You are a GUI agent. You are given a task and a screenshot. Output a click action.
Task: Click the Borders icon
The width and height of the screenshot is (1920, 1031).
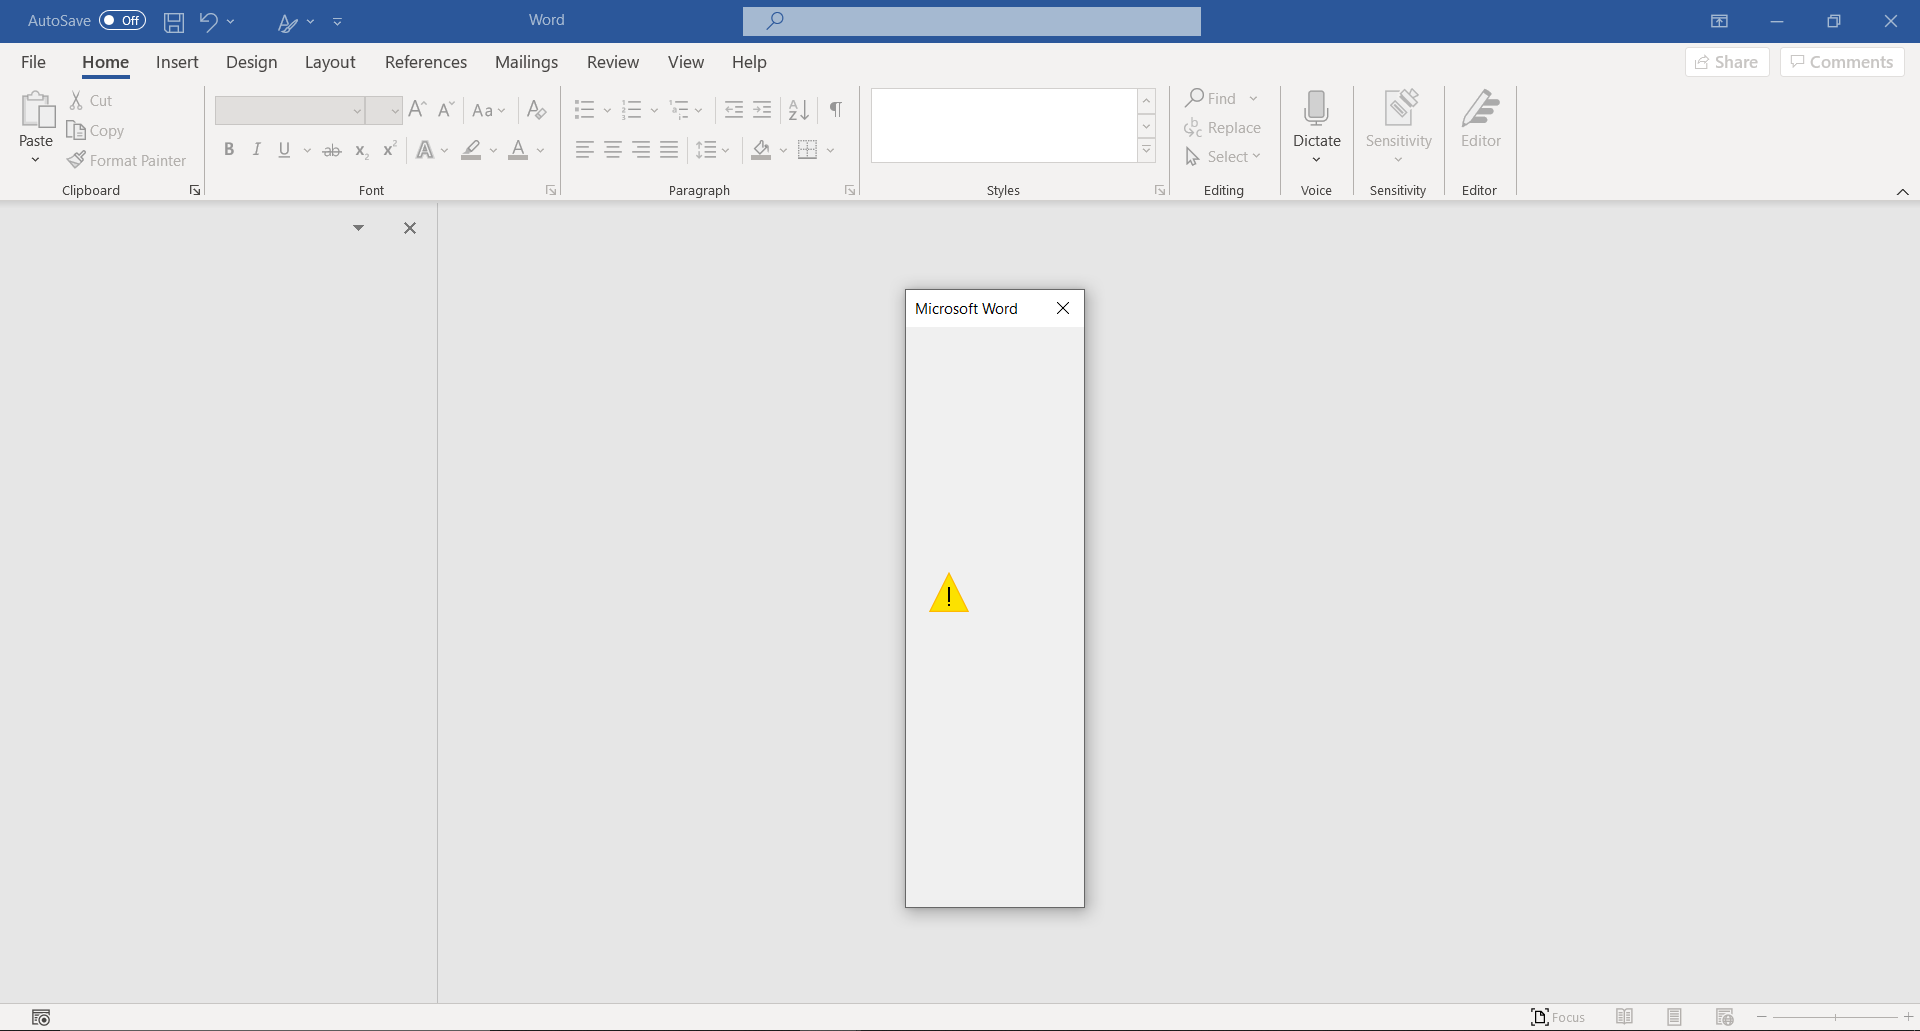pos(808,150)
